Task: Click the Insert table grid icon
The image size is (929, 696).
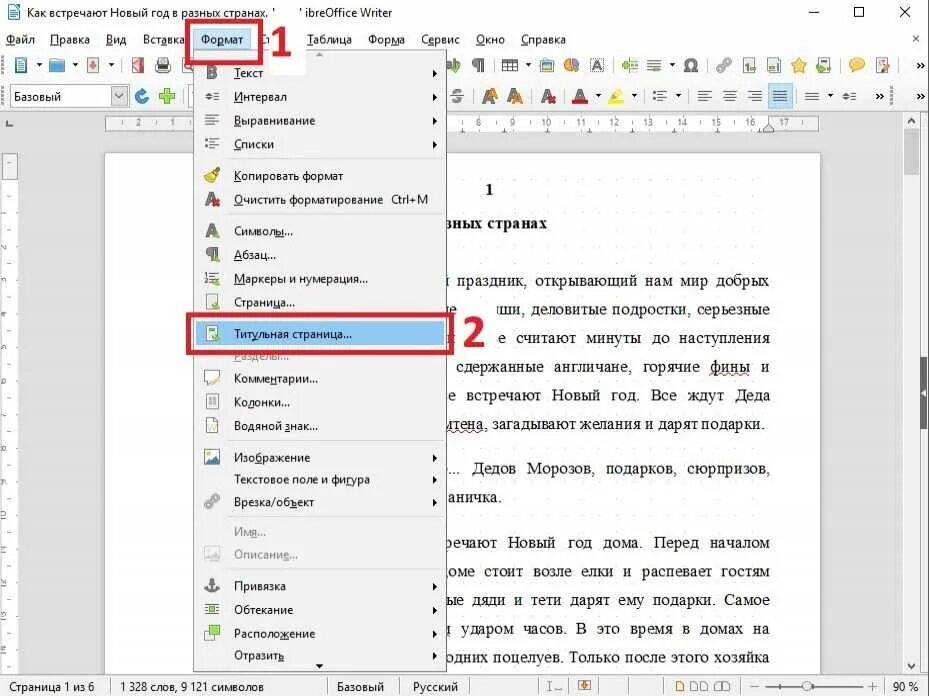Action: (510, 65)
